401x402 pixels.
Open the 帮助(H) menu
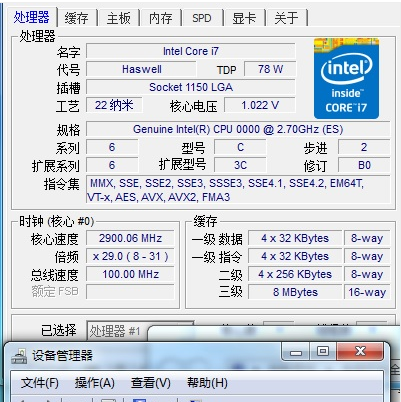pos(207,383)
